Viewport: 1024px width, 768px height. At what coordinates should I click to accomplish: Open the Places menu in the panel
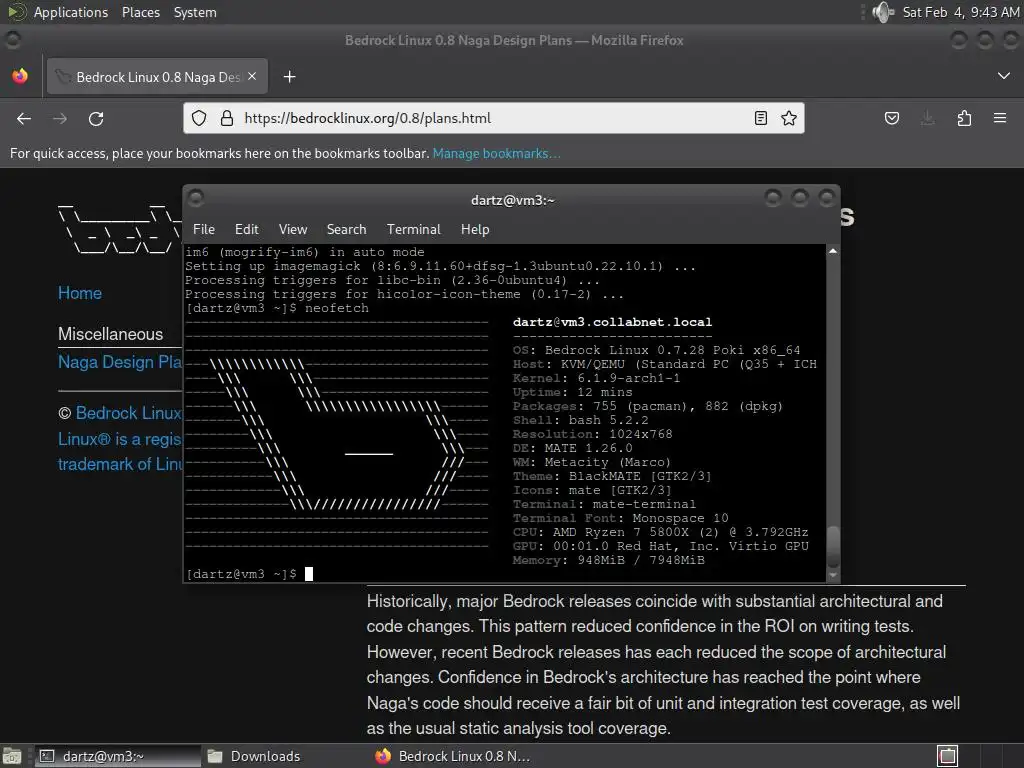[140, 12]
